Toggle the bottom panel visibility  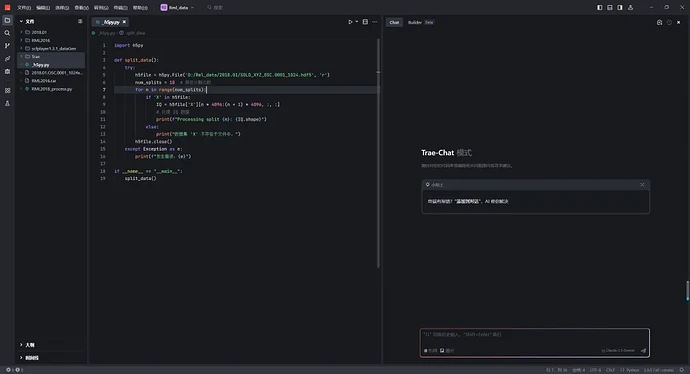609,7
